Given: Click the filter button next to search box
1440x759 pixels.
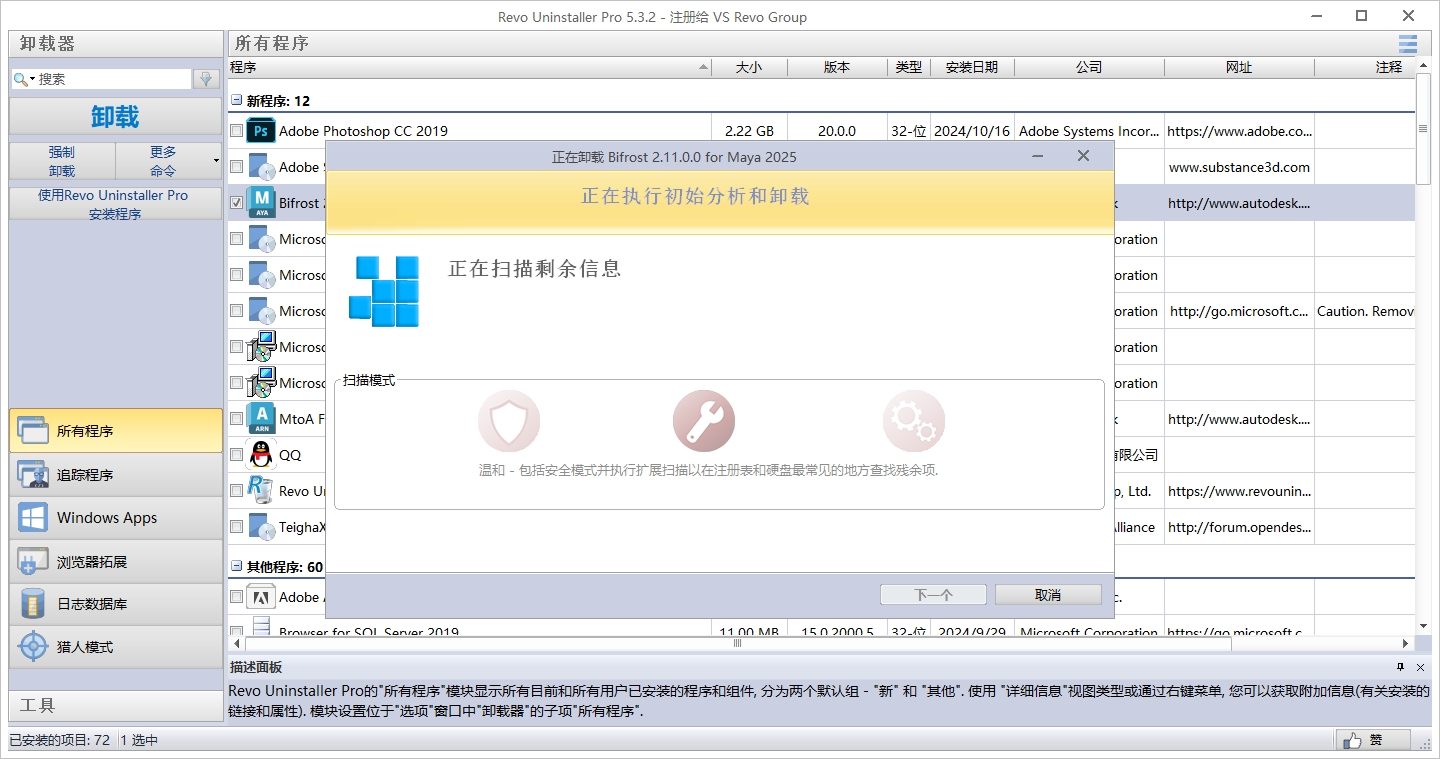Looking at the screenshot, I should click(207, 79).
